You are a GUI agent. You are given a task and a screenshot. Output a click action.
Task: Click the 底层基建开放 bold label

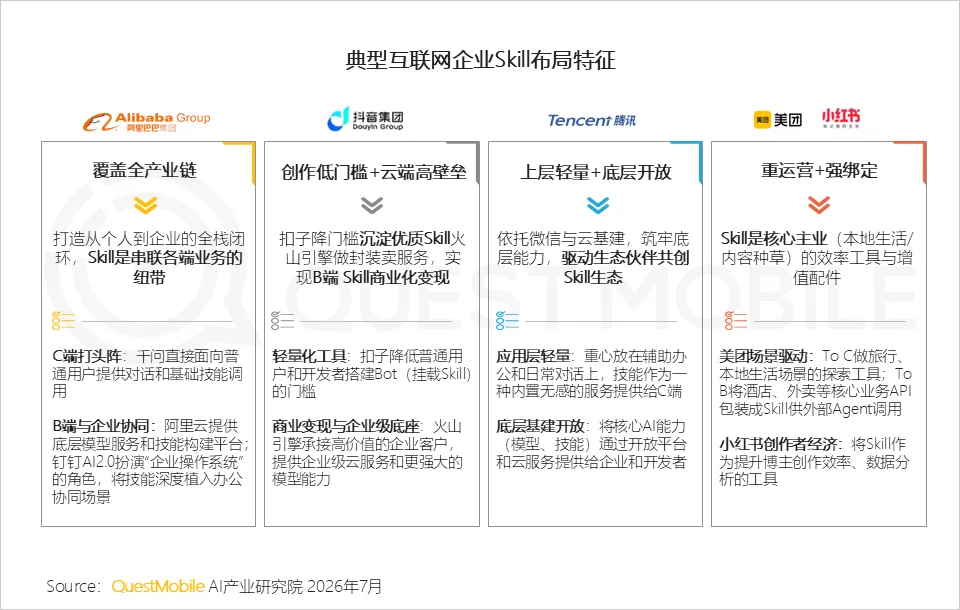tap(539, 426)
